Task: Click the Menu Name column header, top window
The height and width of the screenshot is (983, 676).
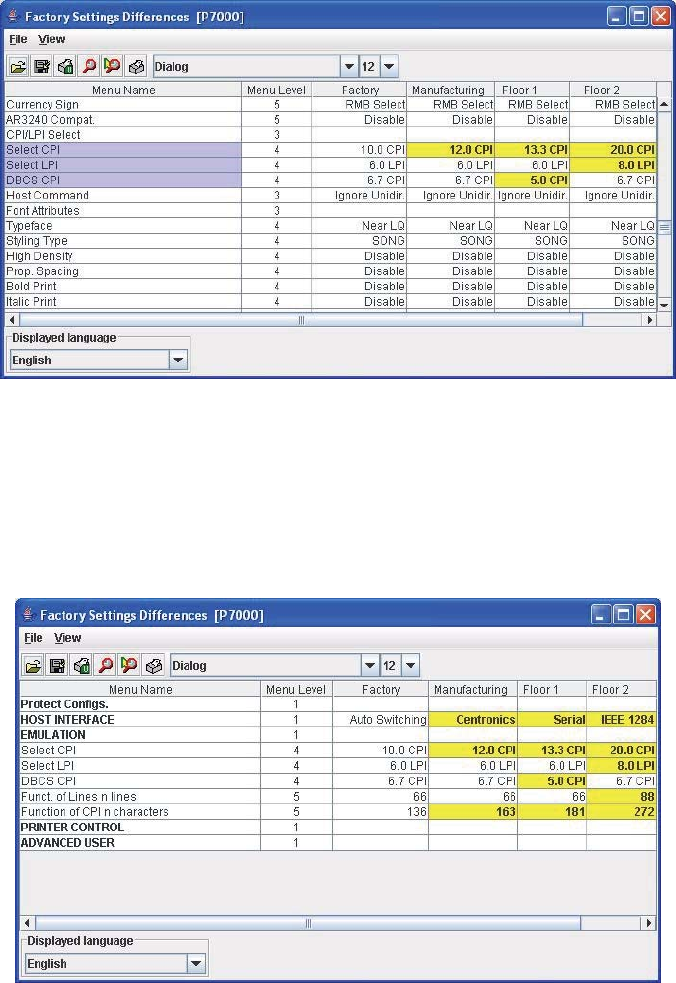Action: click(123, 90)
